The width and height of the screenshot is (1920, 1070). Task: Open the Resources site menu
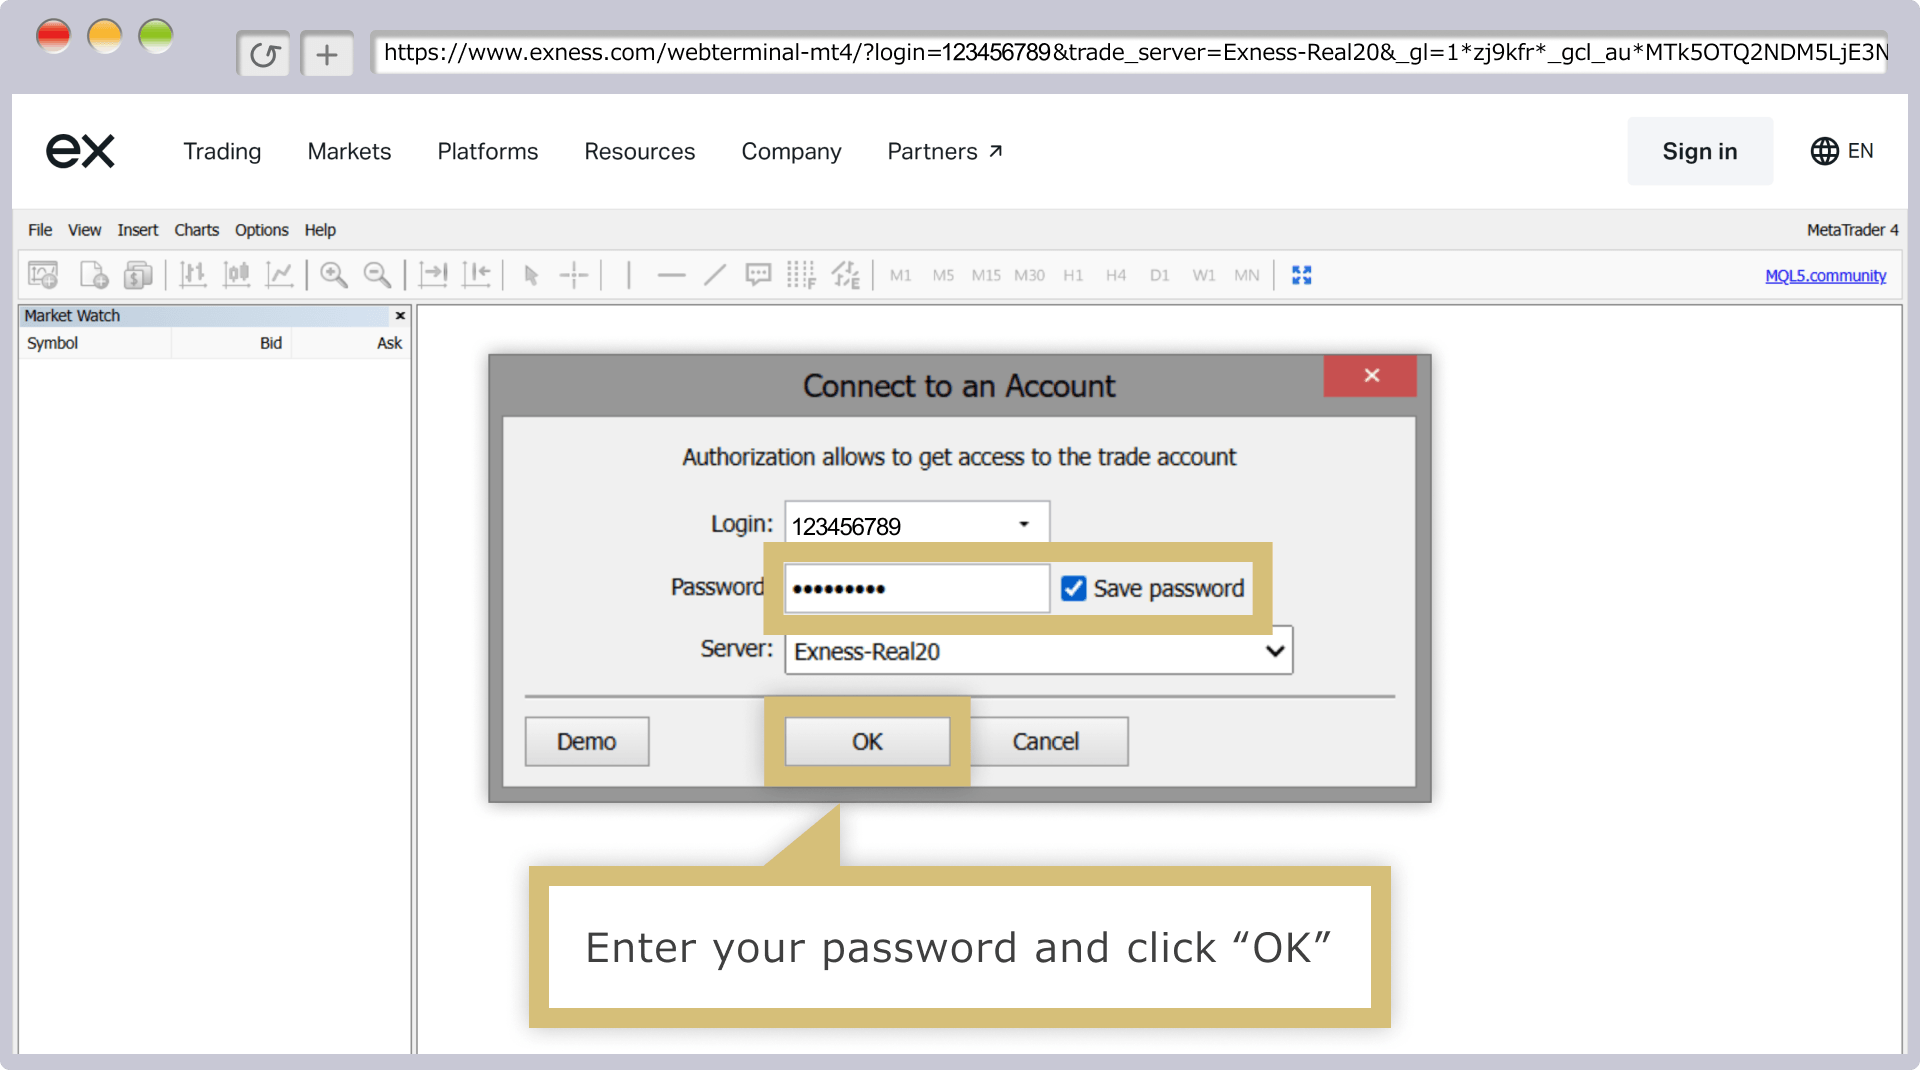pos(640,151)
